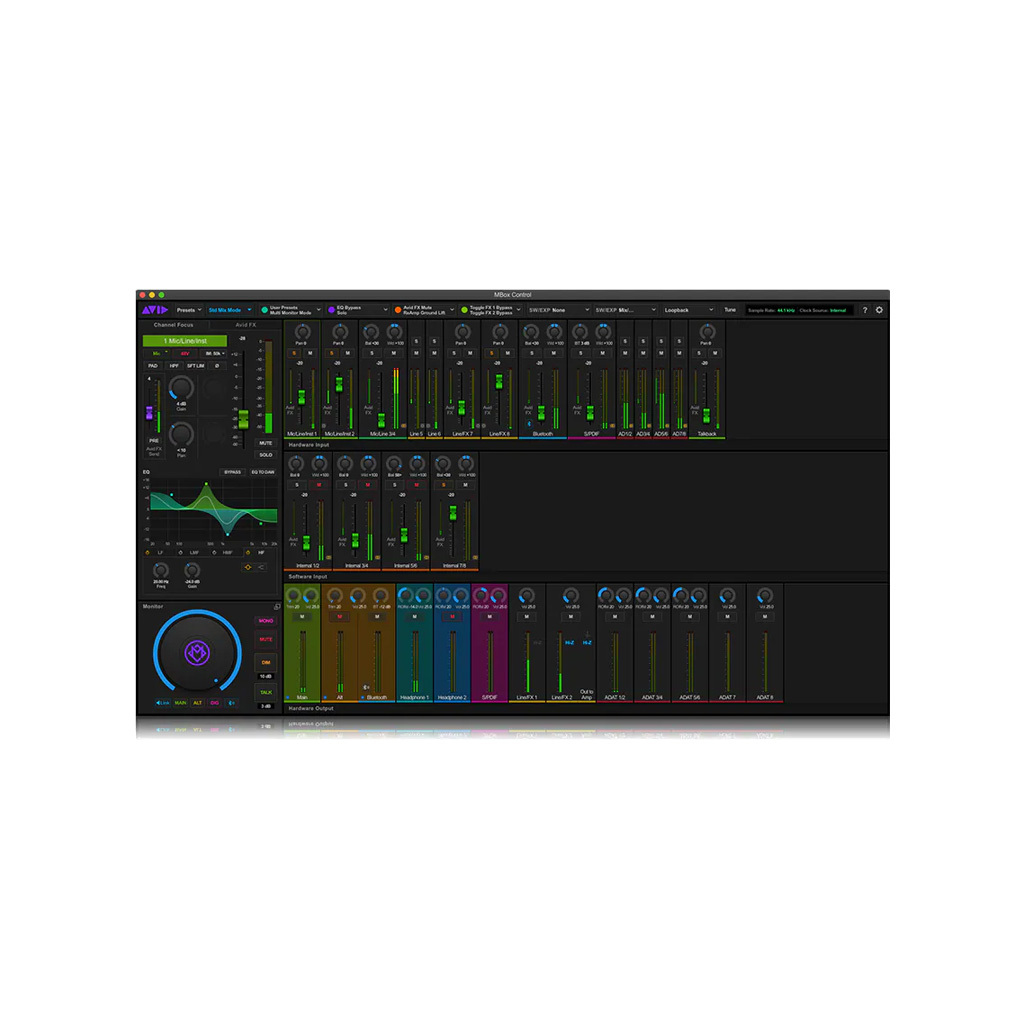
Task: Toggle MONO in the Monitor section
Action: coord(266,620)
